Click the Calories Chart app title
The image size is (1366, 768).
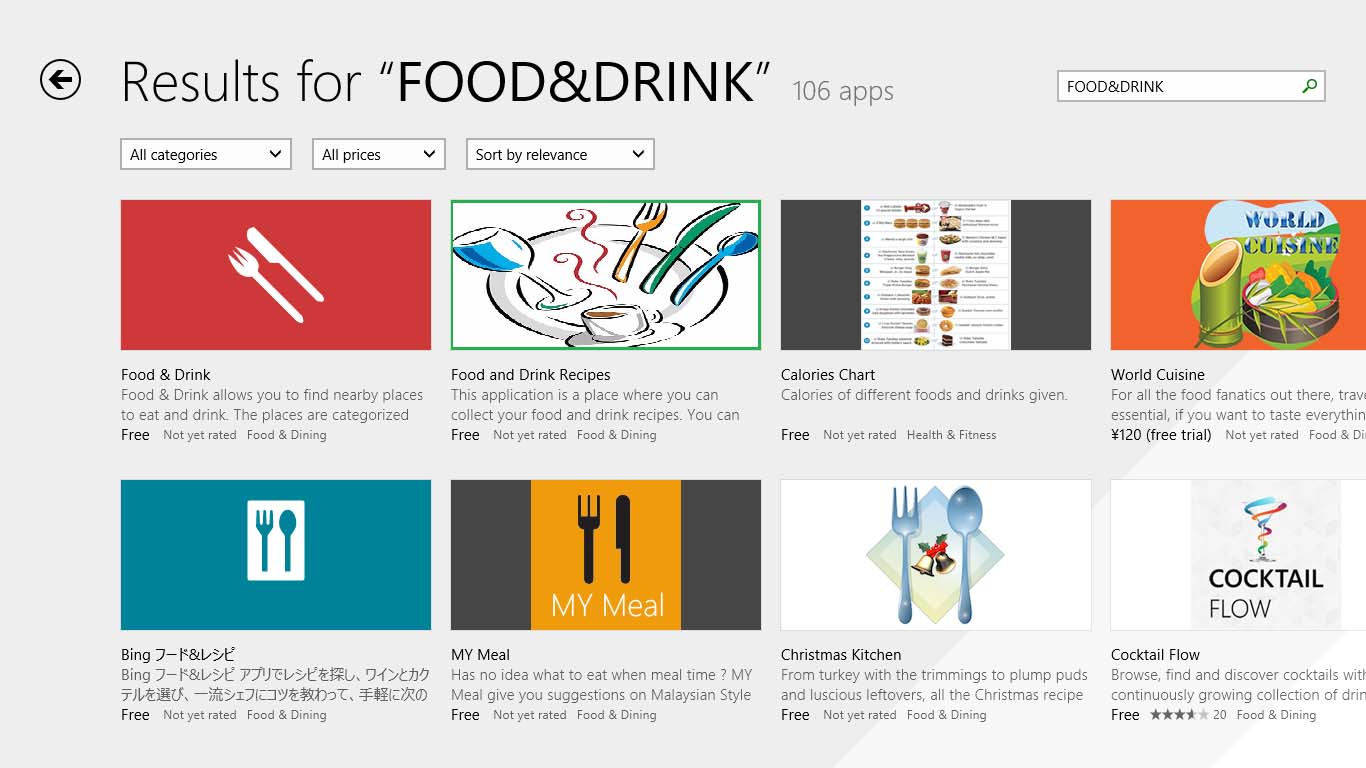tap(828, 375)
